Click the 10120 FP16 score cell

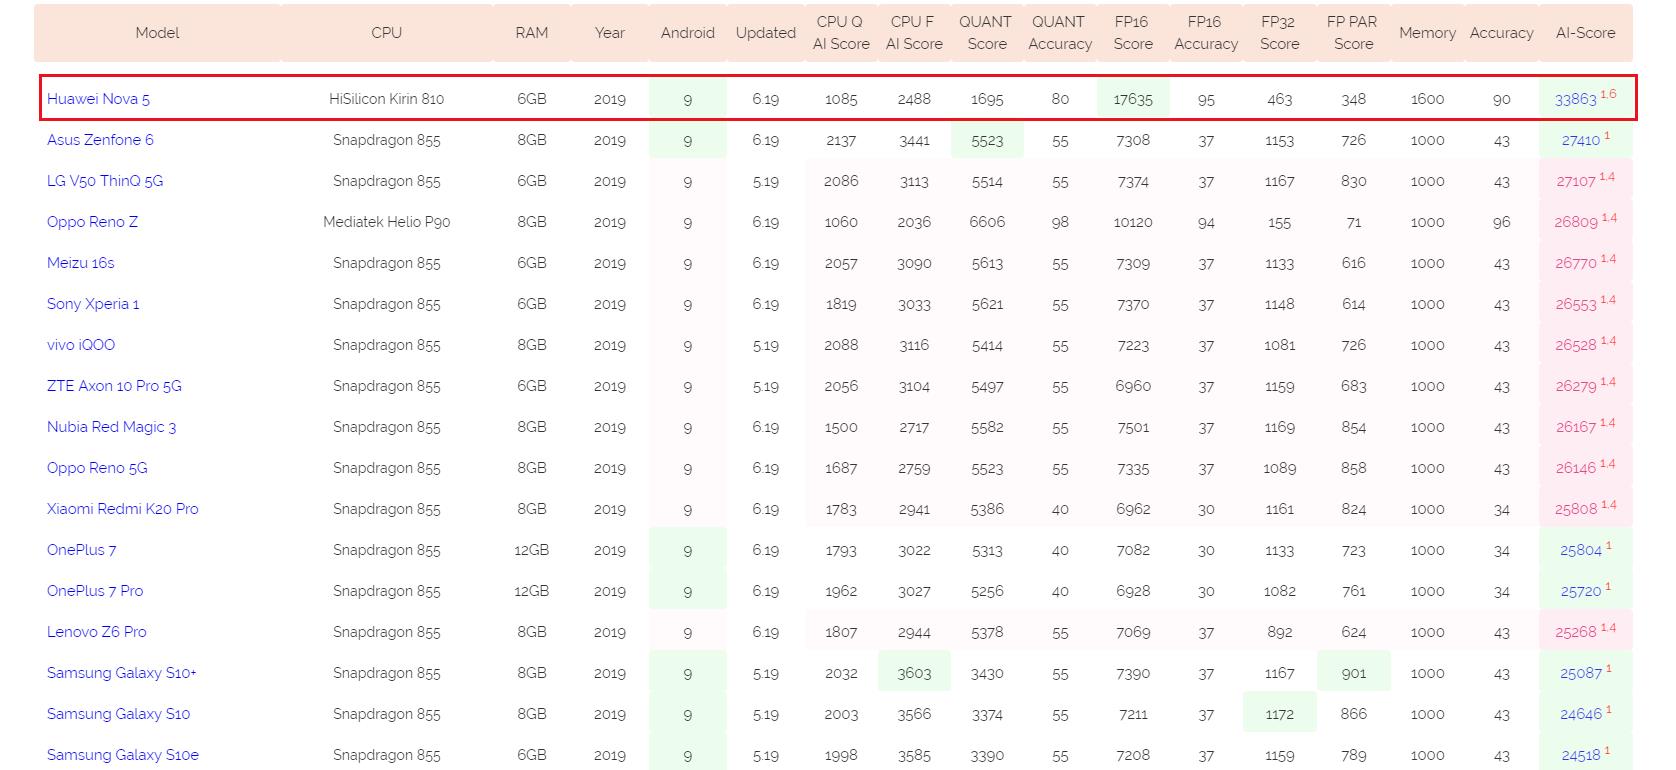coord(1133,222)
